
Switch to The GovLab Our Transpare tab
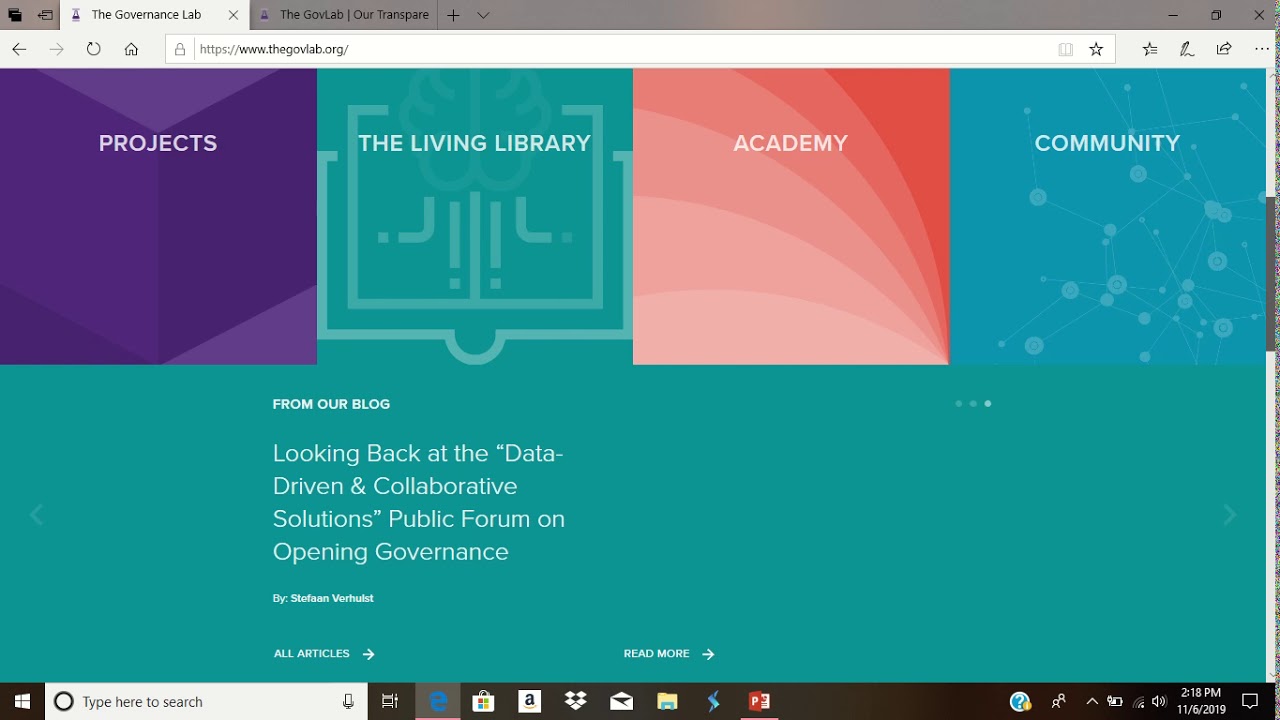(343, 15)
